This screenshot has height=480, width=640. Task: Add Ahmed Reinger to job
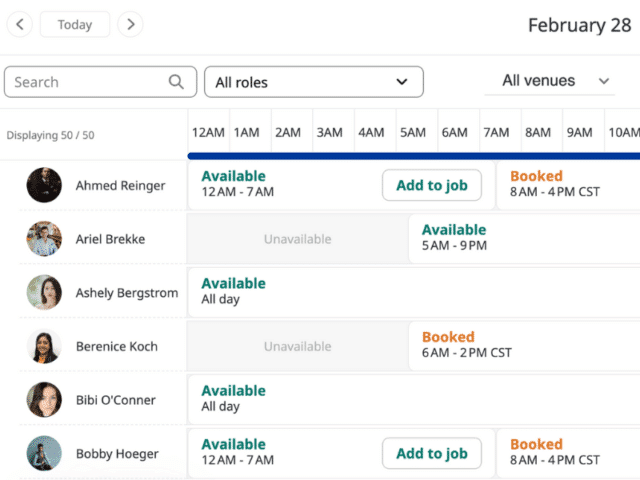point(432,185)
